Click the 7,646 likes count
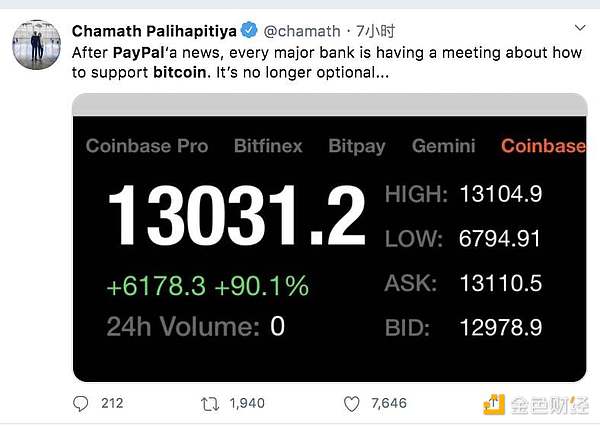This screenshot has height=426, width=600. (x=389, y=403)
